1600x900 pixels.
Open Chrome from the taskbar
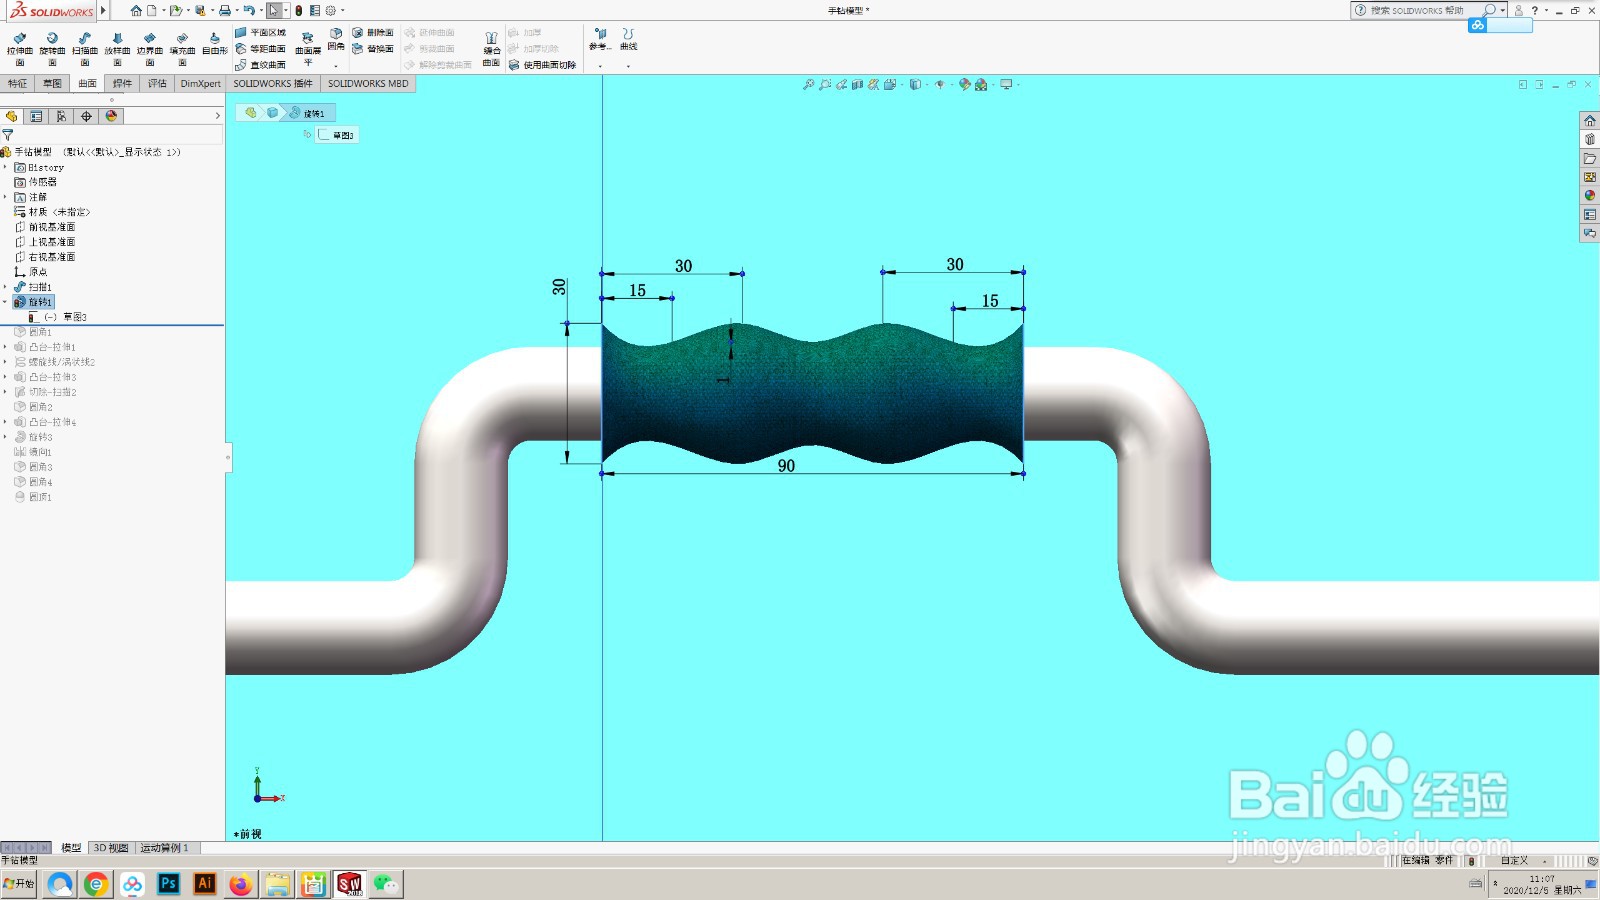[96, 884]
